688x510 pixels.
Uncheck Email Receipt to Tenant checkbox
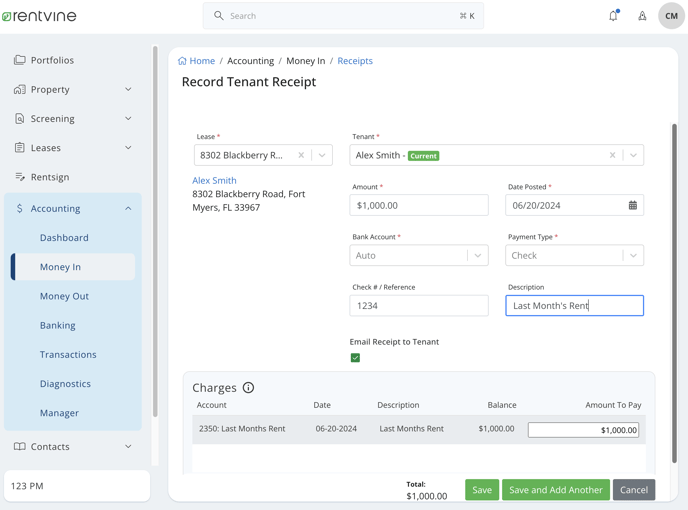pos(355,358)
